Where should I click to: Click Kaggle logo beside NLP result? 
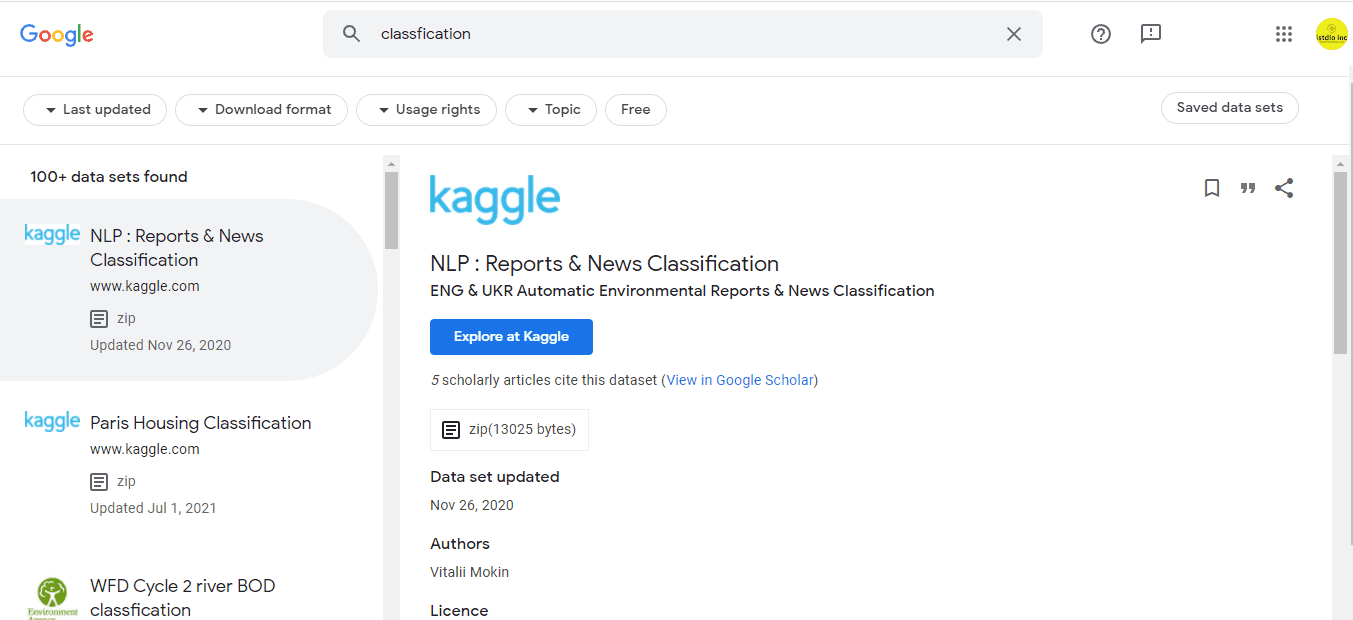point(52,235)
